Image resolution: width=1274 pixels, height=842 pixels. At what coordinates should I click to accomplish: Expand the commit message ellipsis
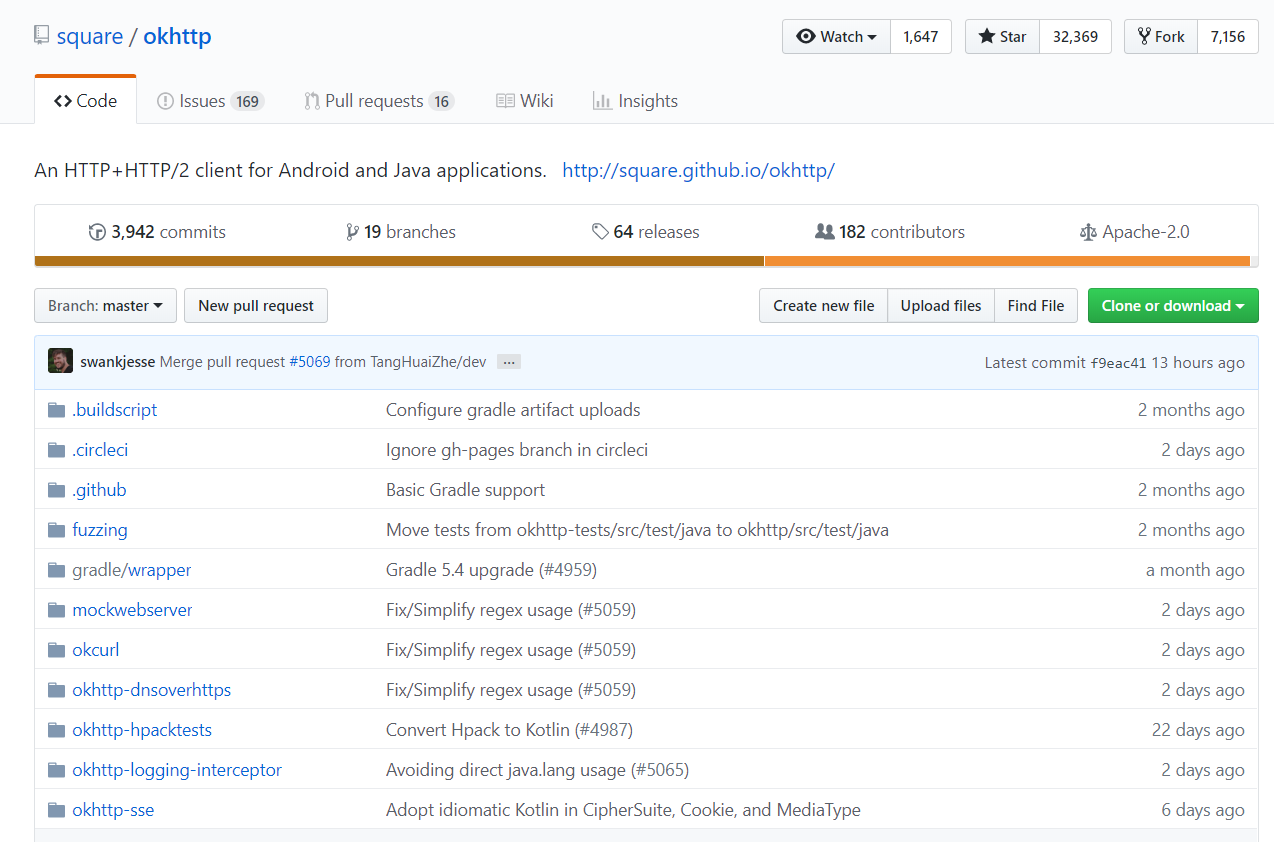click(509, 362)
